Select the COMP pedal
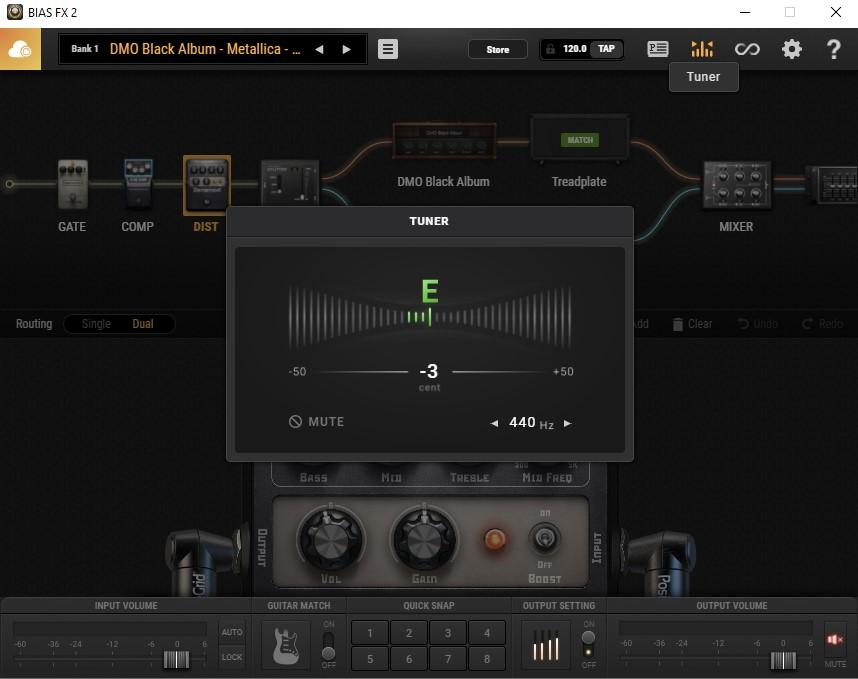Viewport: 858px width, 679px height. click(138, 183)
